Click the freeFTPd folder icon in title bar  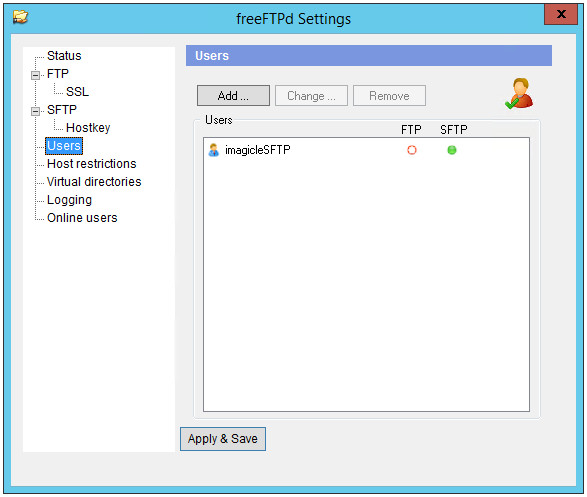click(20, 17)
